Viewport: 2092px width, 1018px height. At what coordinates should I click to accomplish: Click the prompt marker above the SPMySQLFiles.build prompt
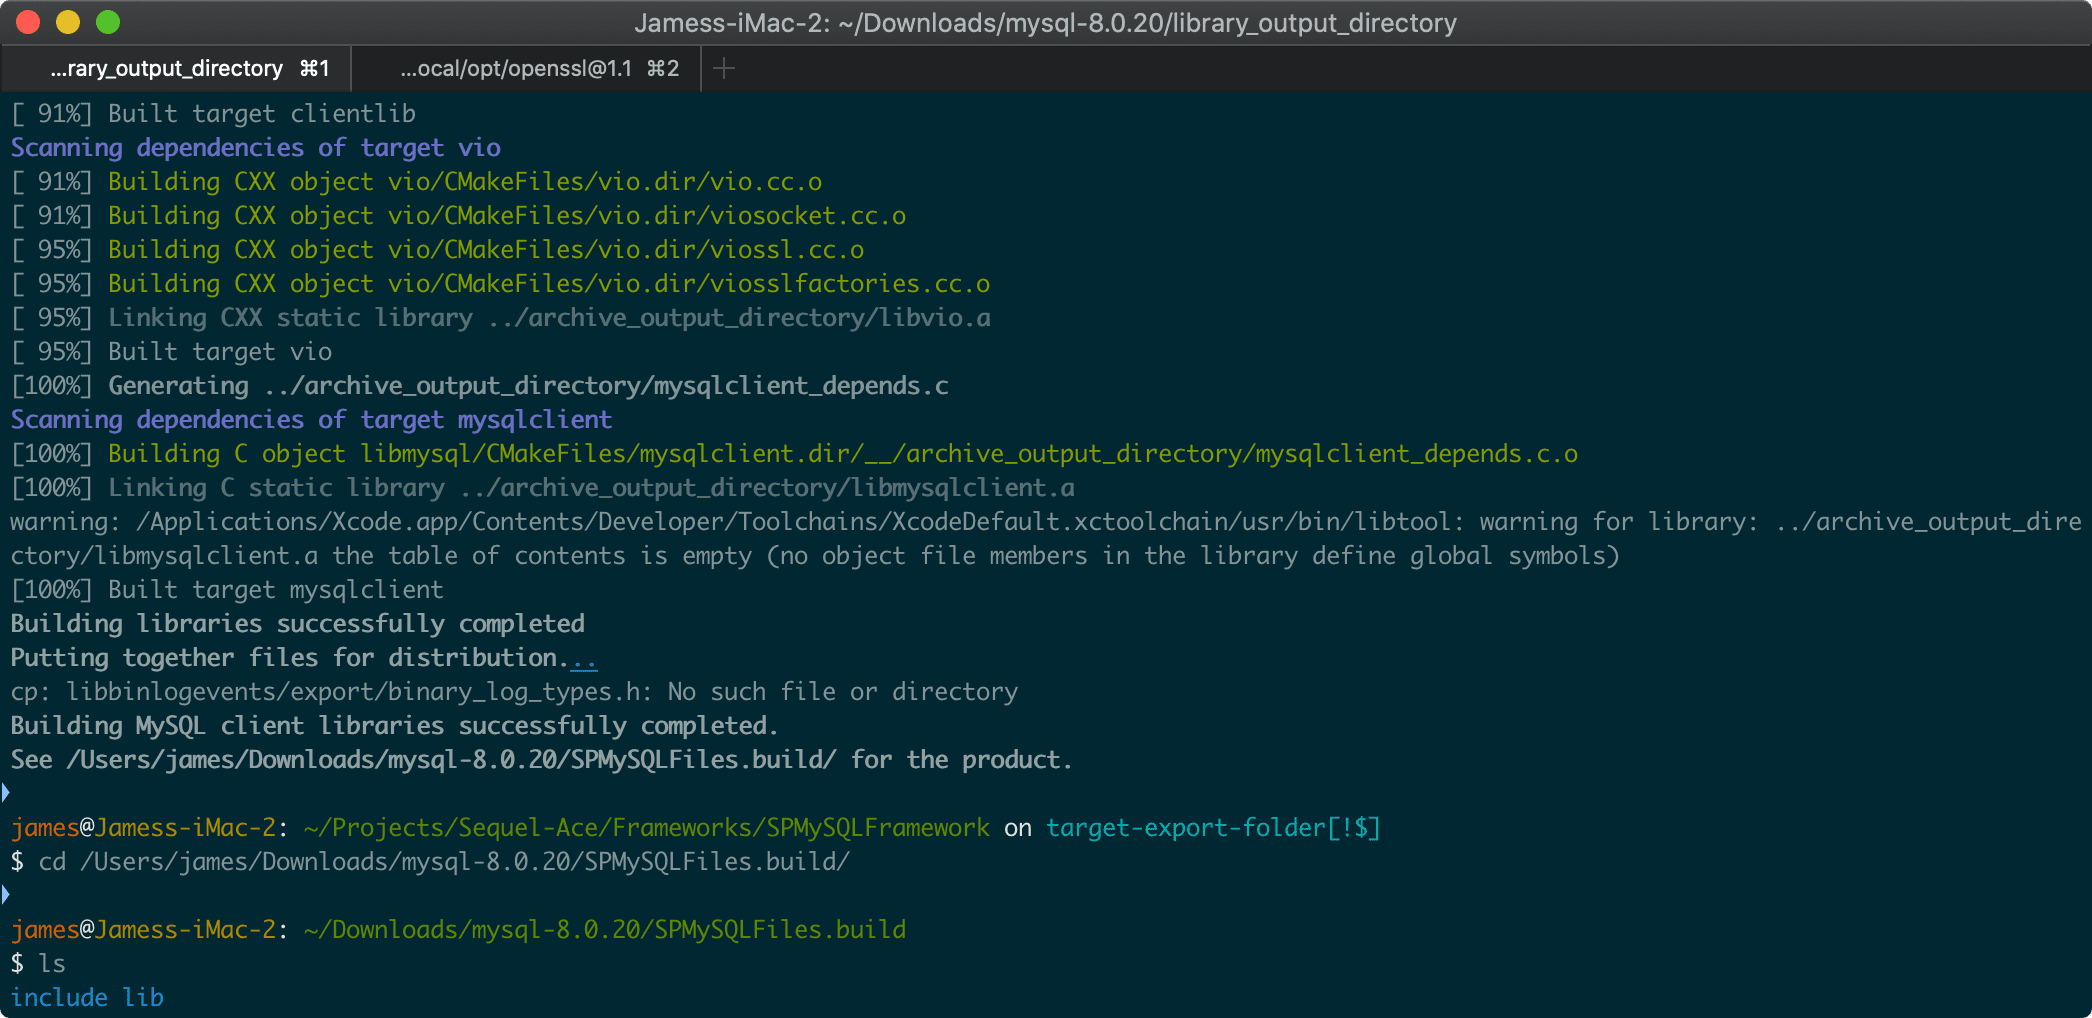(6, 895)
